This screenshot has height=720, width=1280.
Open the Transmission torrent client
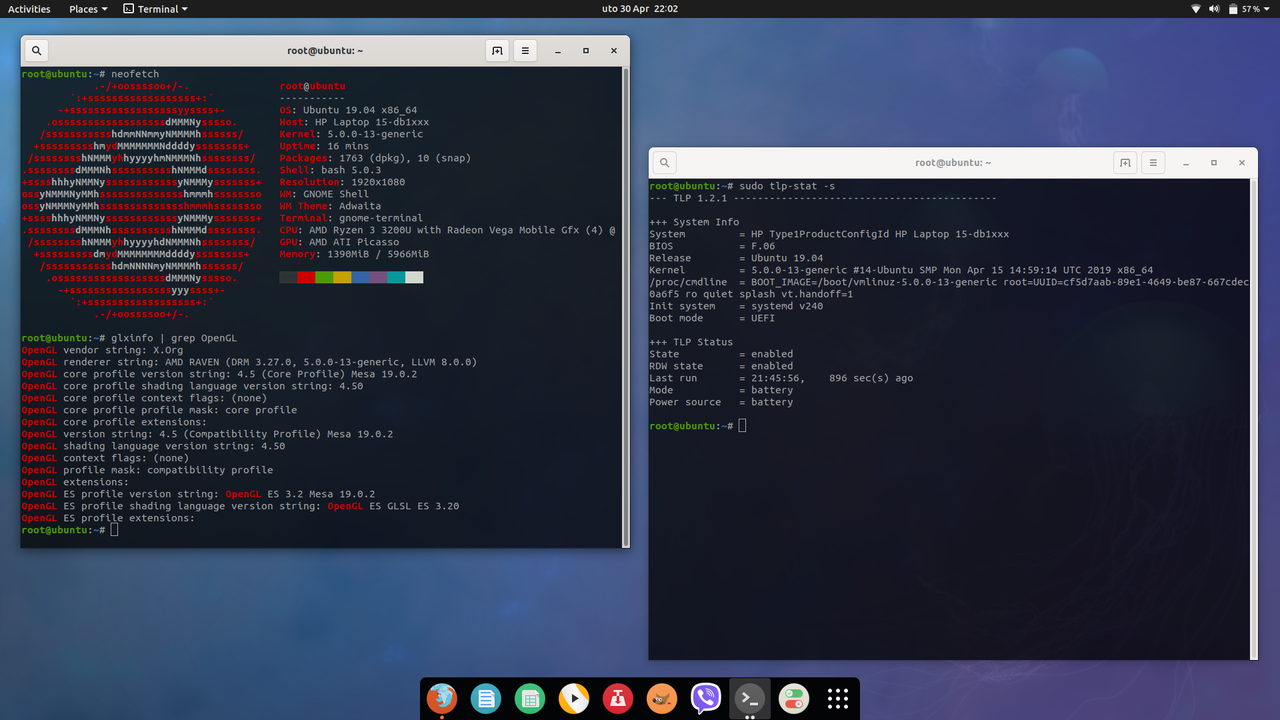click(617, 699)
